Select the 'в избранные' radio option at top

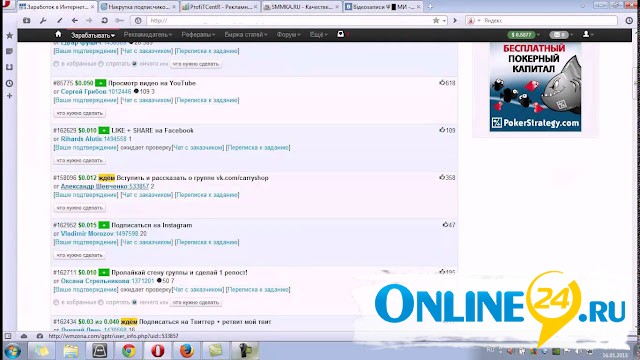56,64
